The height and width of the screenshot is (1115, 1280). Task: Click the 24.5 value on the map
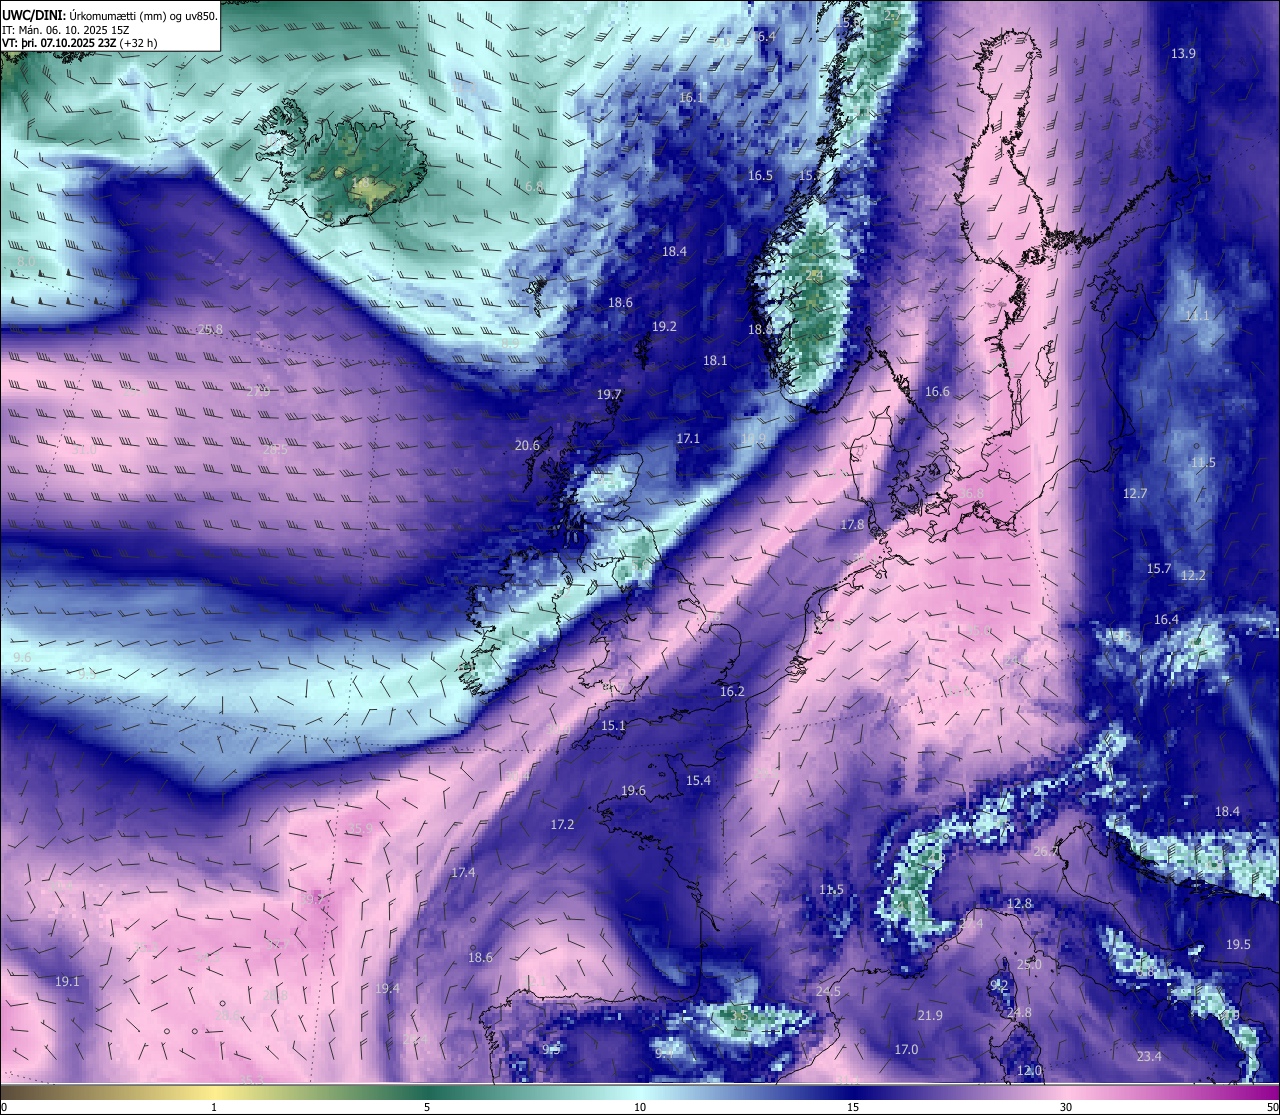[828, 992]
